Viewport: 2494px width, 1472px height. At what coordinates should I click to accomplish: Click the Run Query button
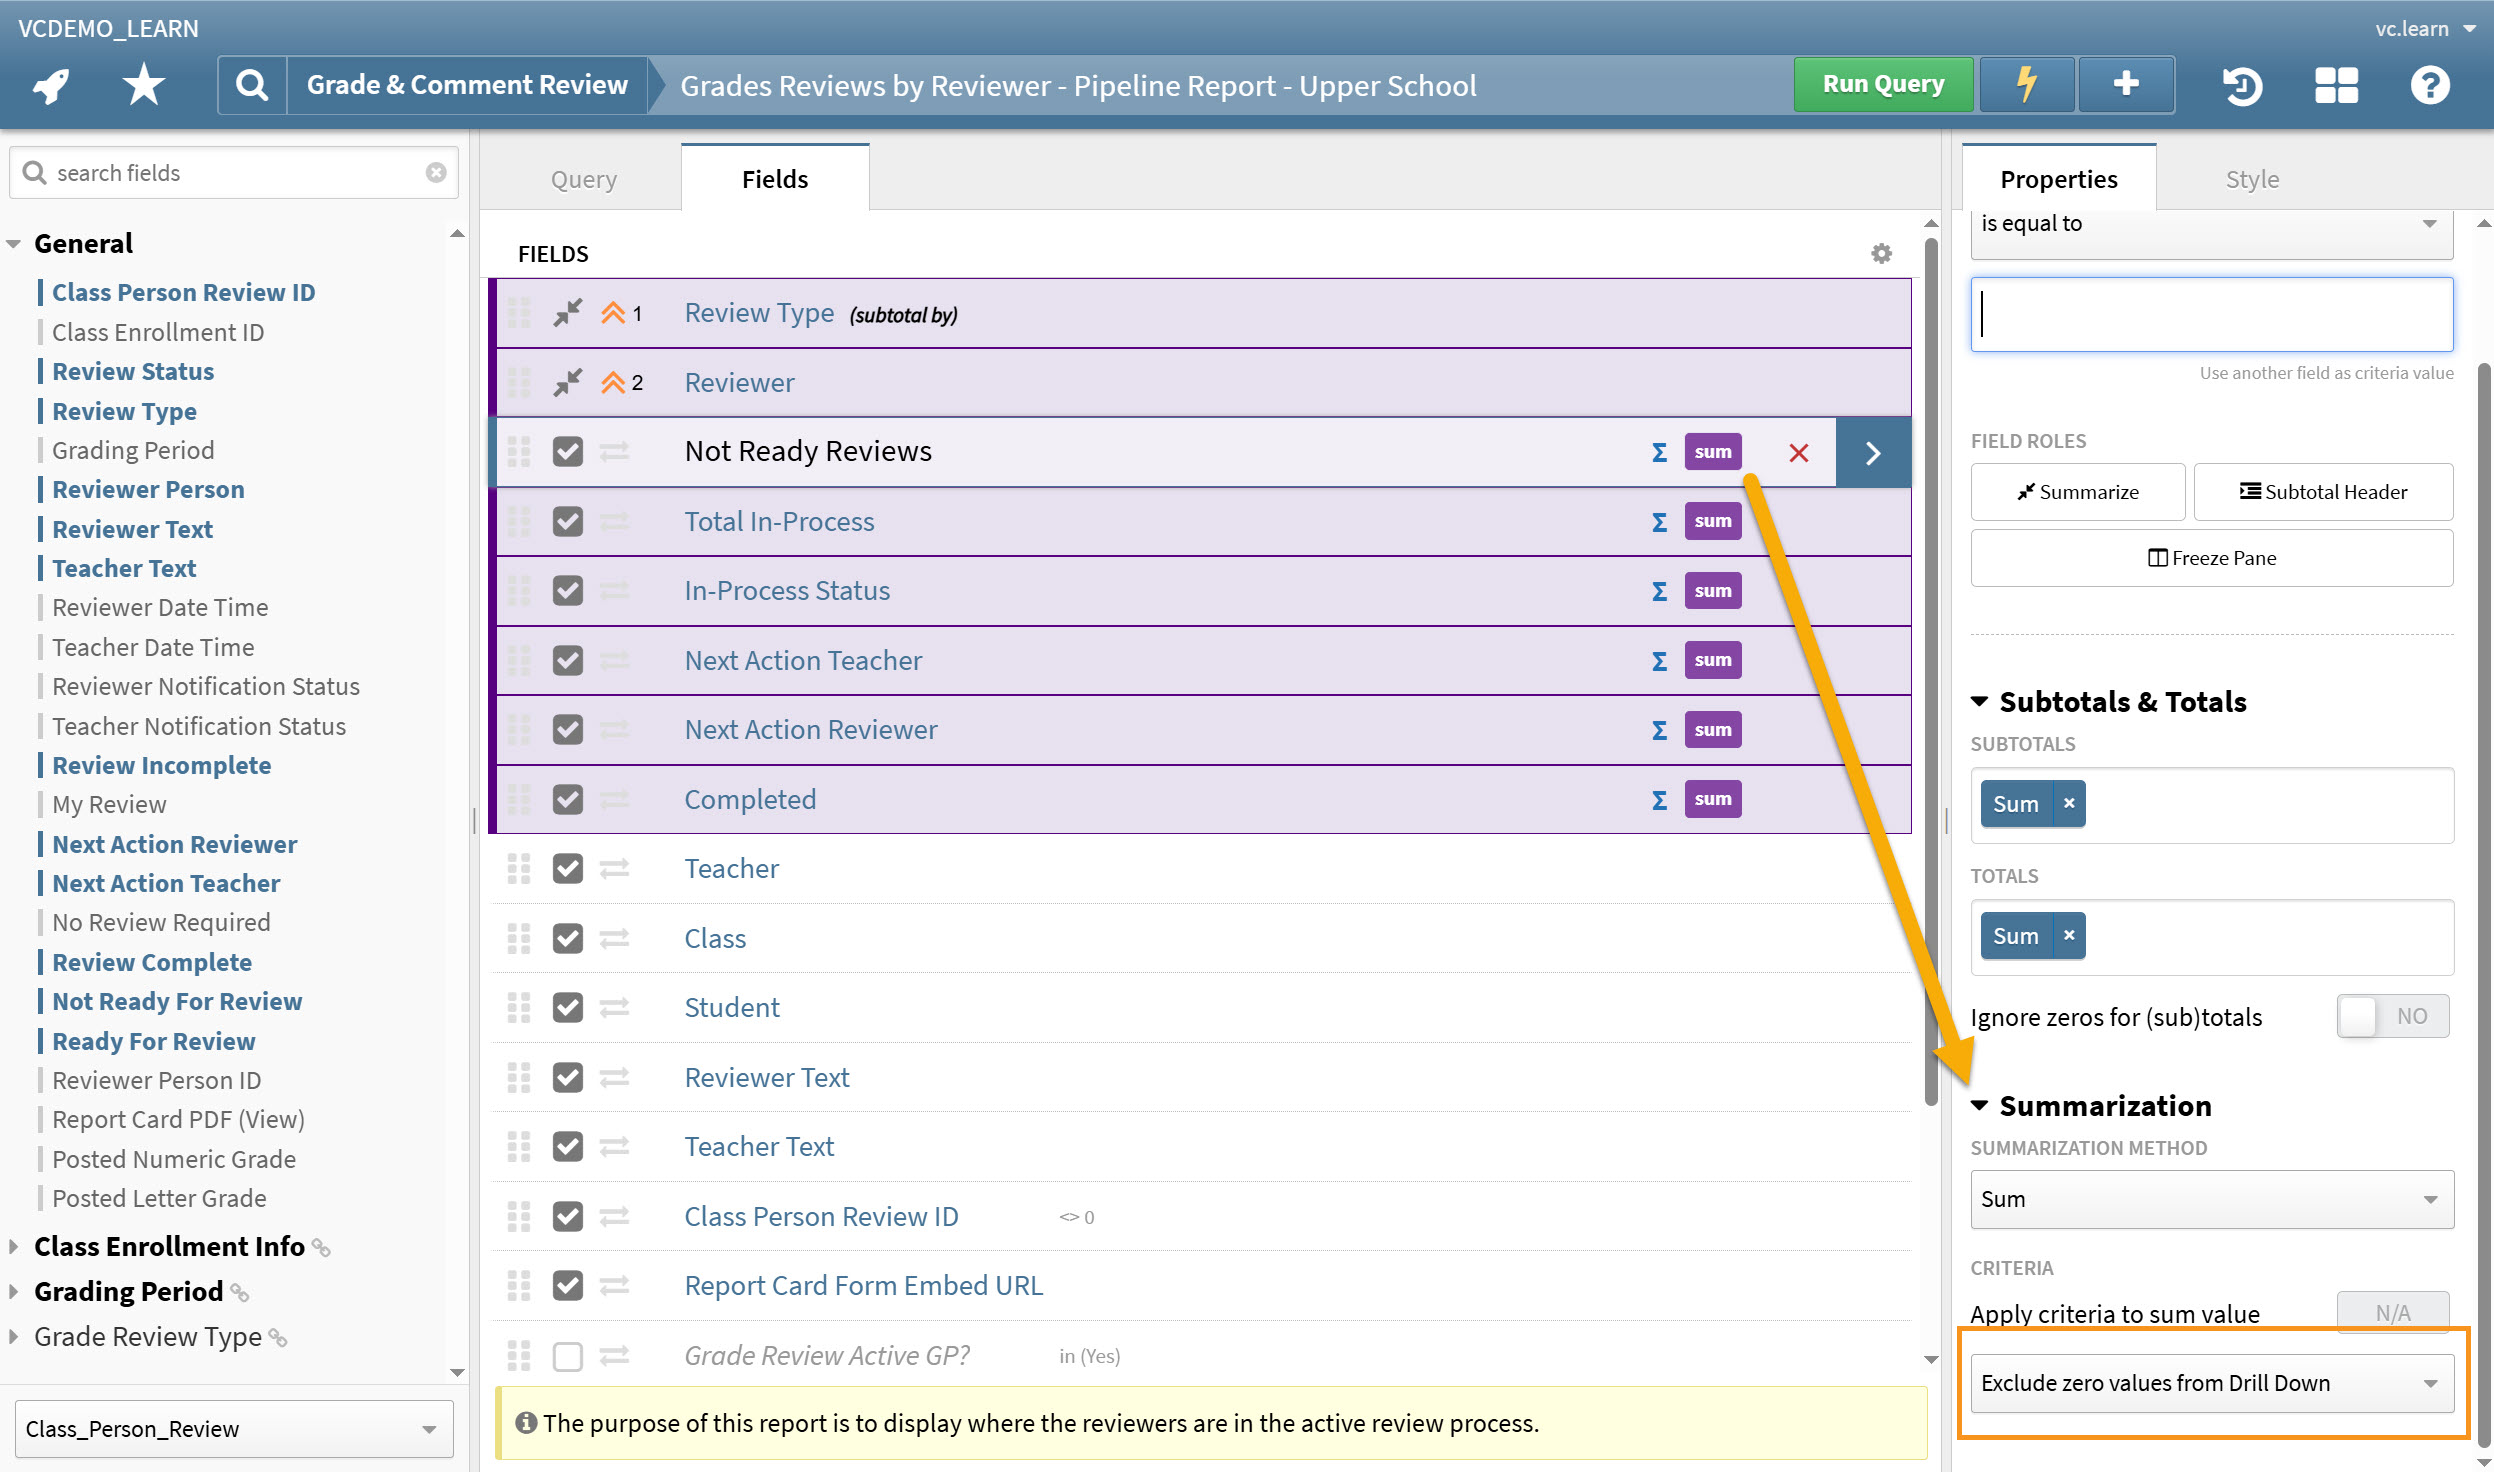pos(1882,84)
